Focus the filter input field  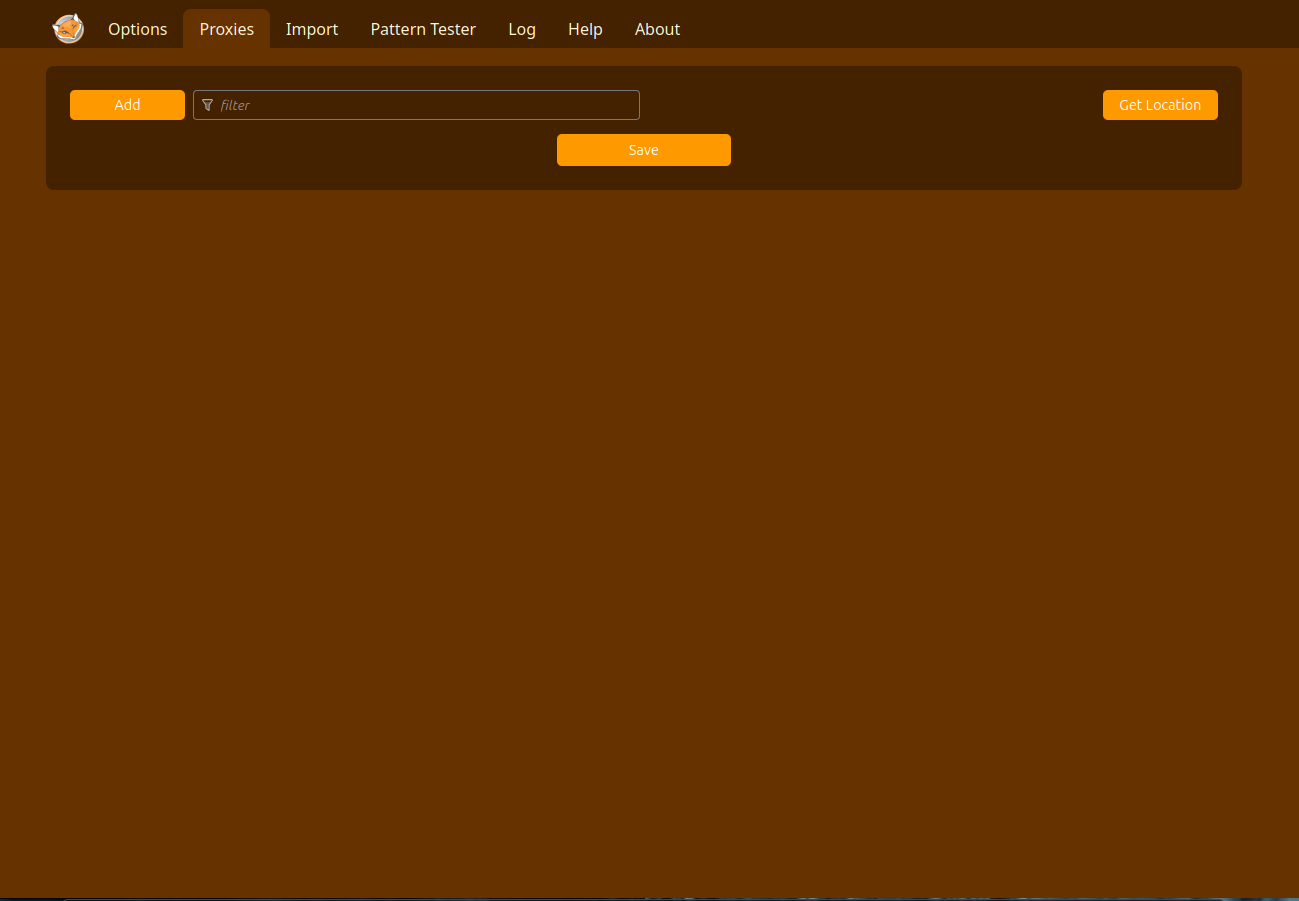coord(416,105)
